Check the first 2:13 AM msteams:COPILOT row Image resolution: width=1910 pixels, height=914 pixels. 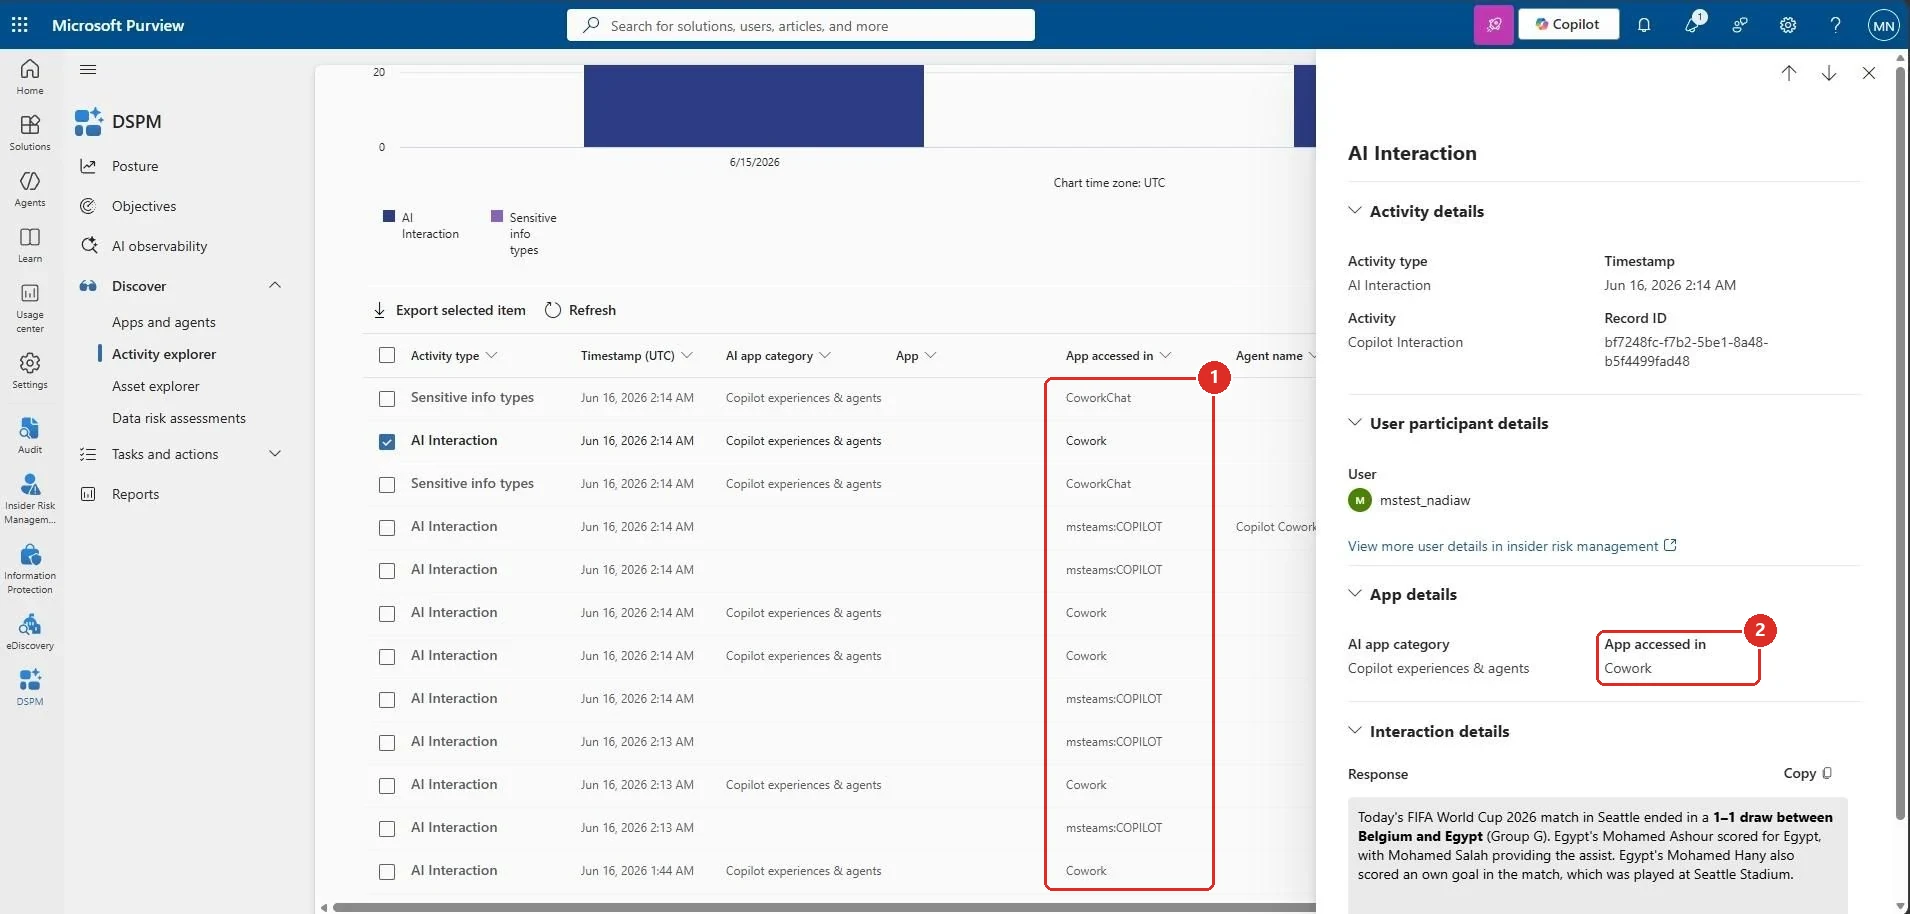pyautogui.click(x=387, y=743)
